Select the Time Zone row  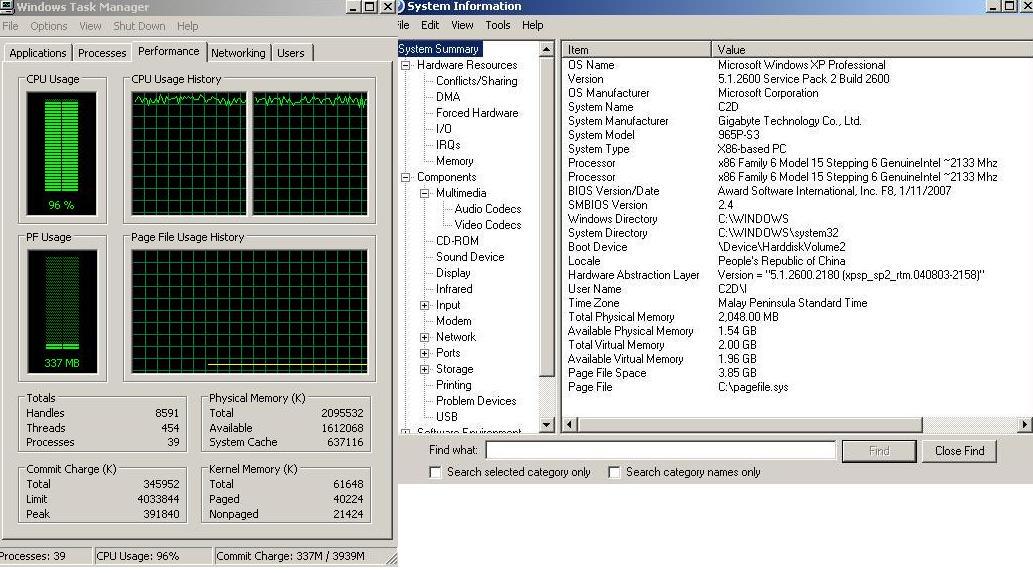point(797,303)
